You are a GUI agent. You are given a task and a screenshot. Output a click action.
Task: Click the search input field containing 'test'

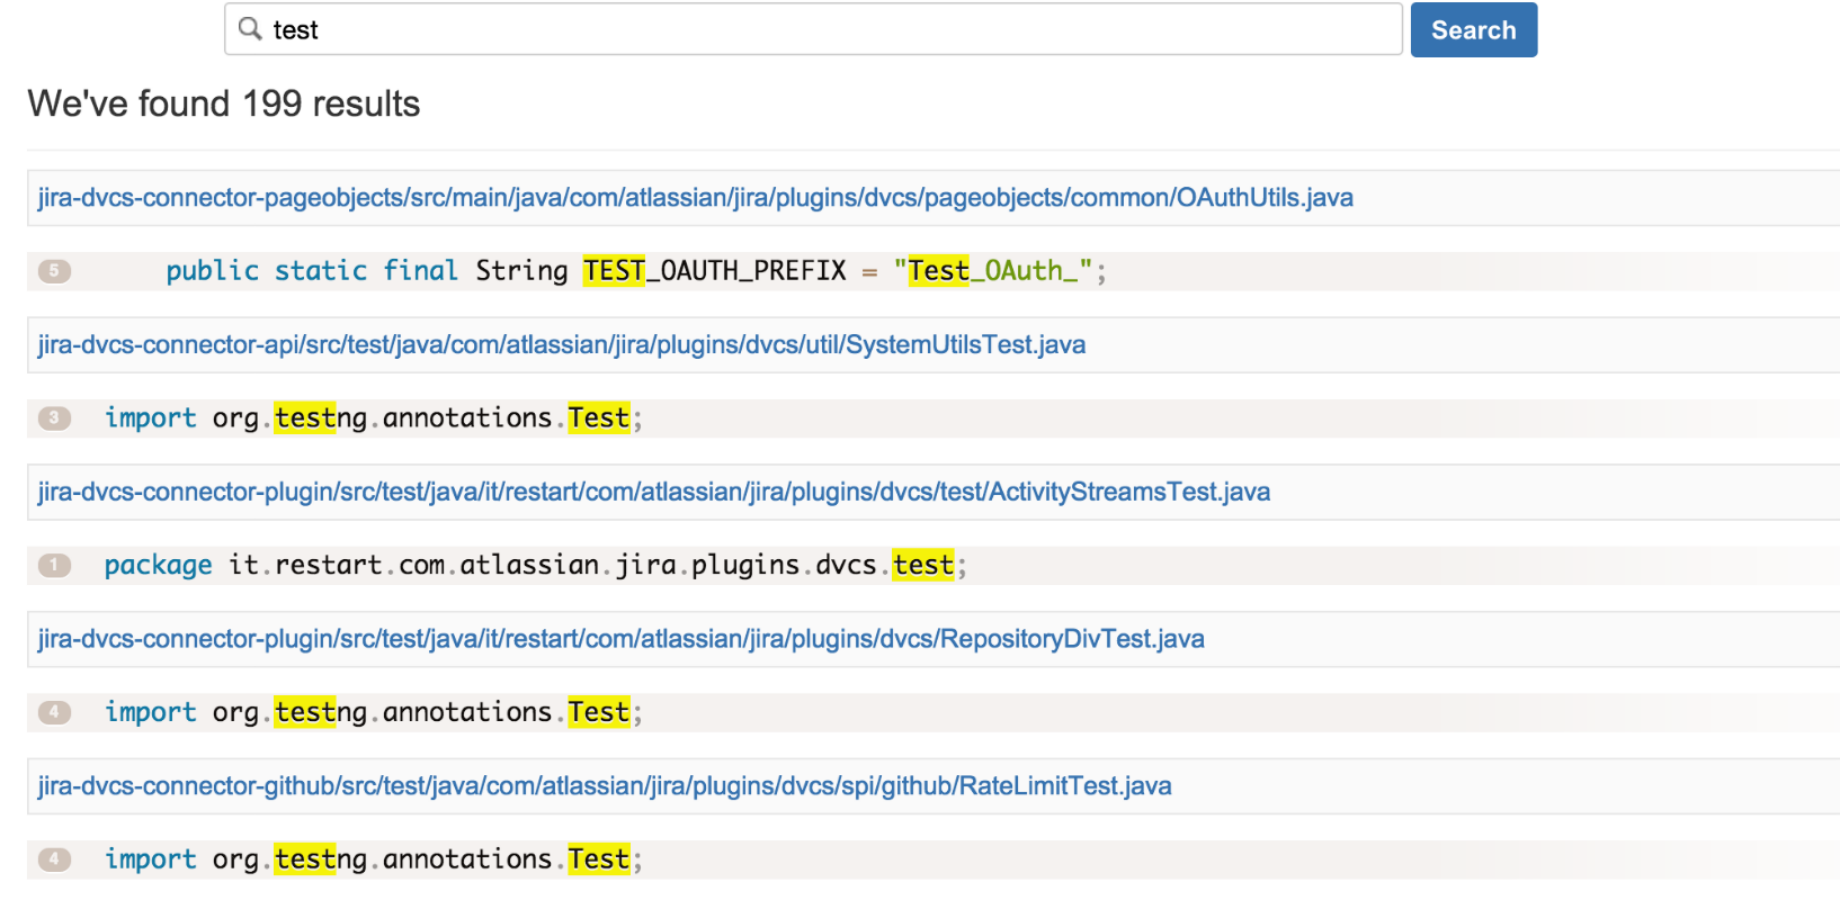[813, 29]
